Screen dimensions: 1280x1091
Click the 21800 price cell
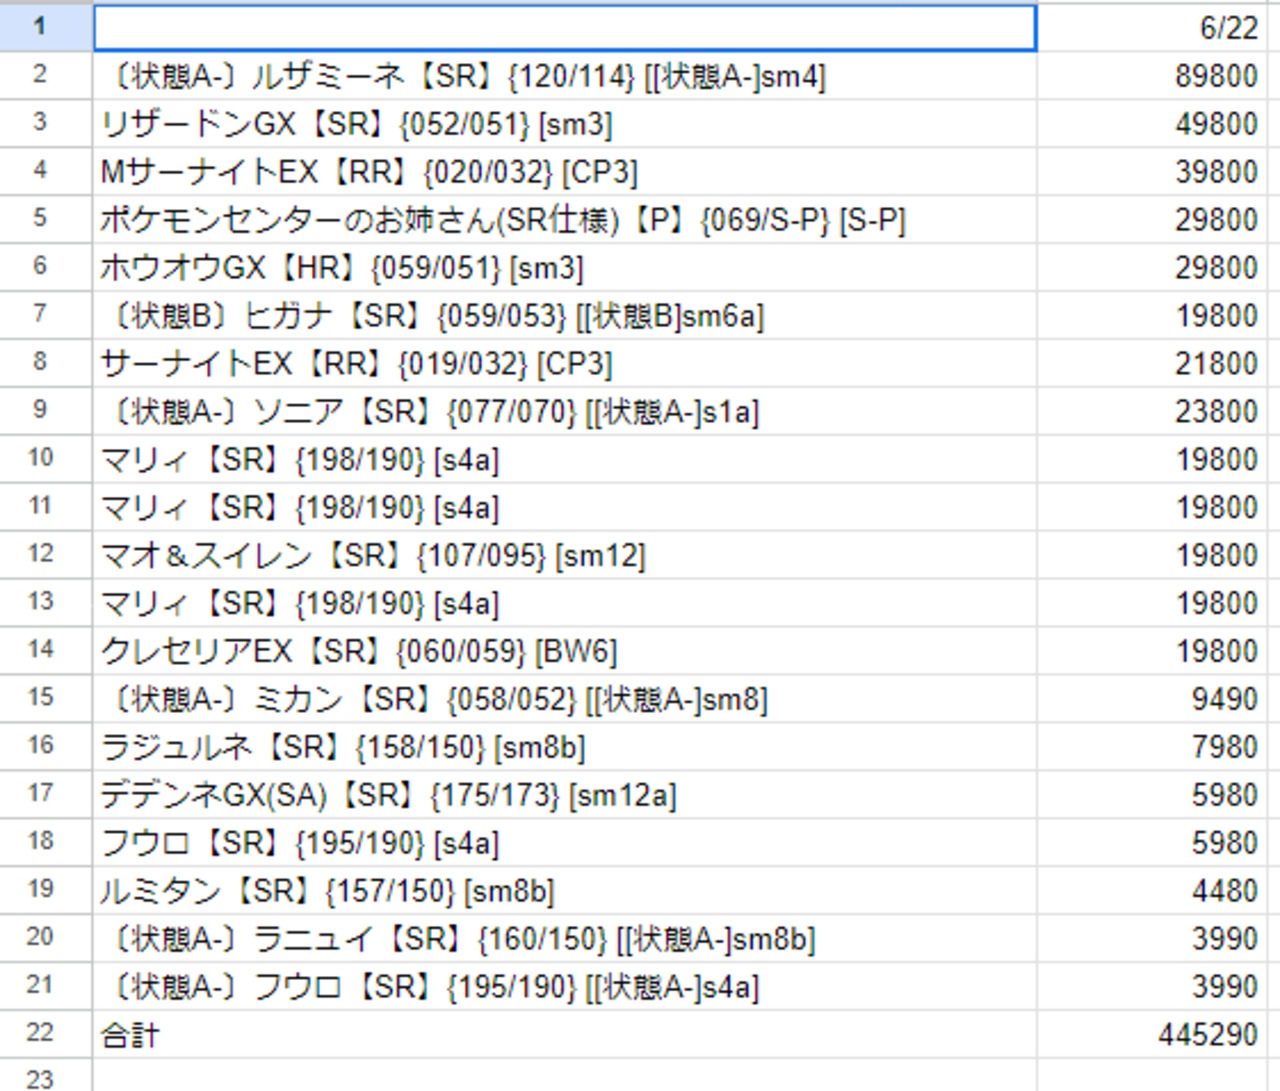point(1150,364)
